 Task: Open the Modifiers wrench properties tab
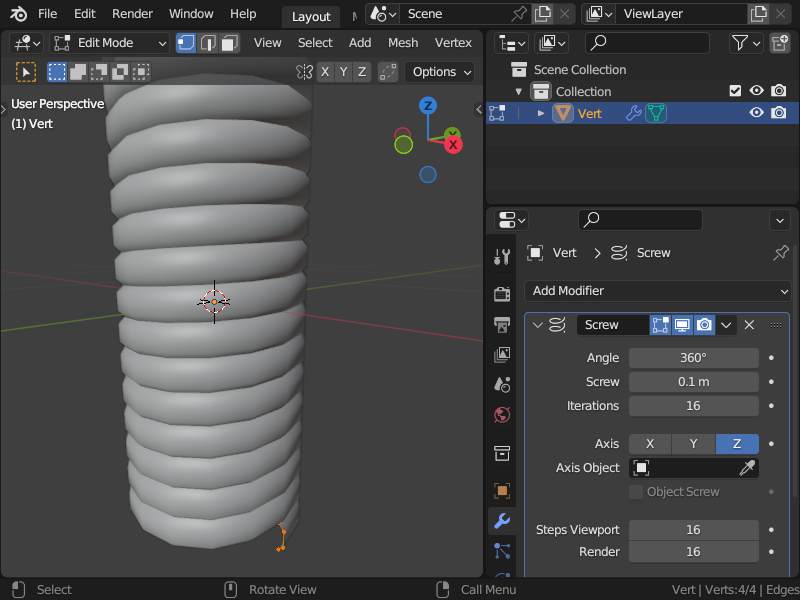click(x=502, y=521)
